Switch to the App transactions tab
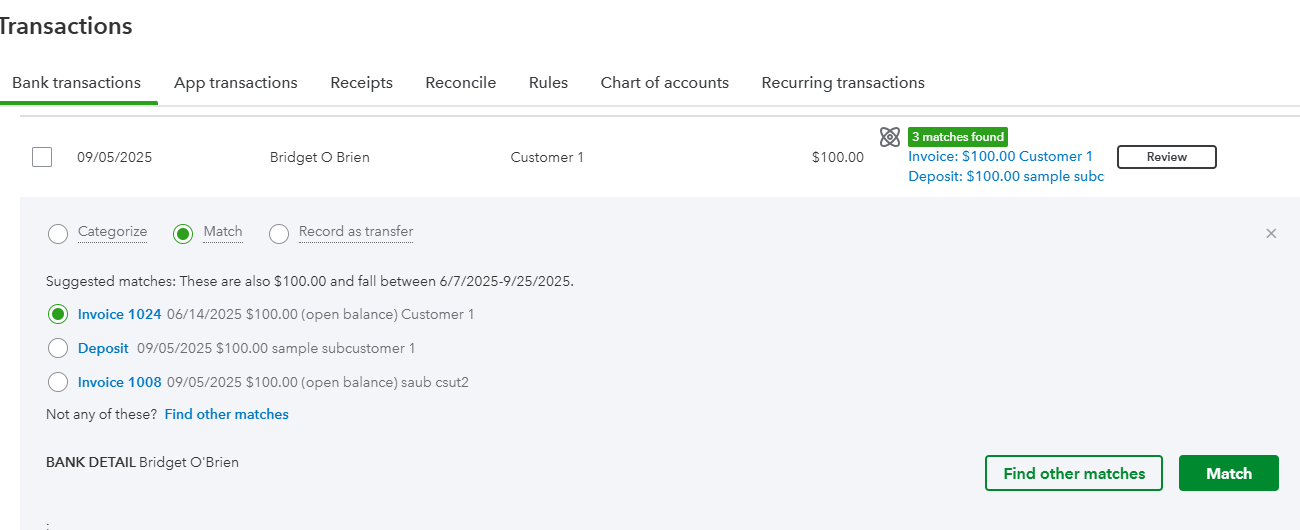This screenshot has width=1300, height=530. [236, 83]
